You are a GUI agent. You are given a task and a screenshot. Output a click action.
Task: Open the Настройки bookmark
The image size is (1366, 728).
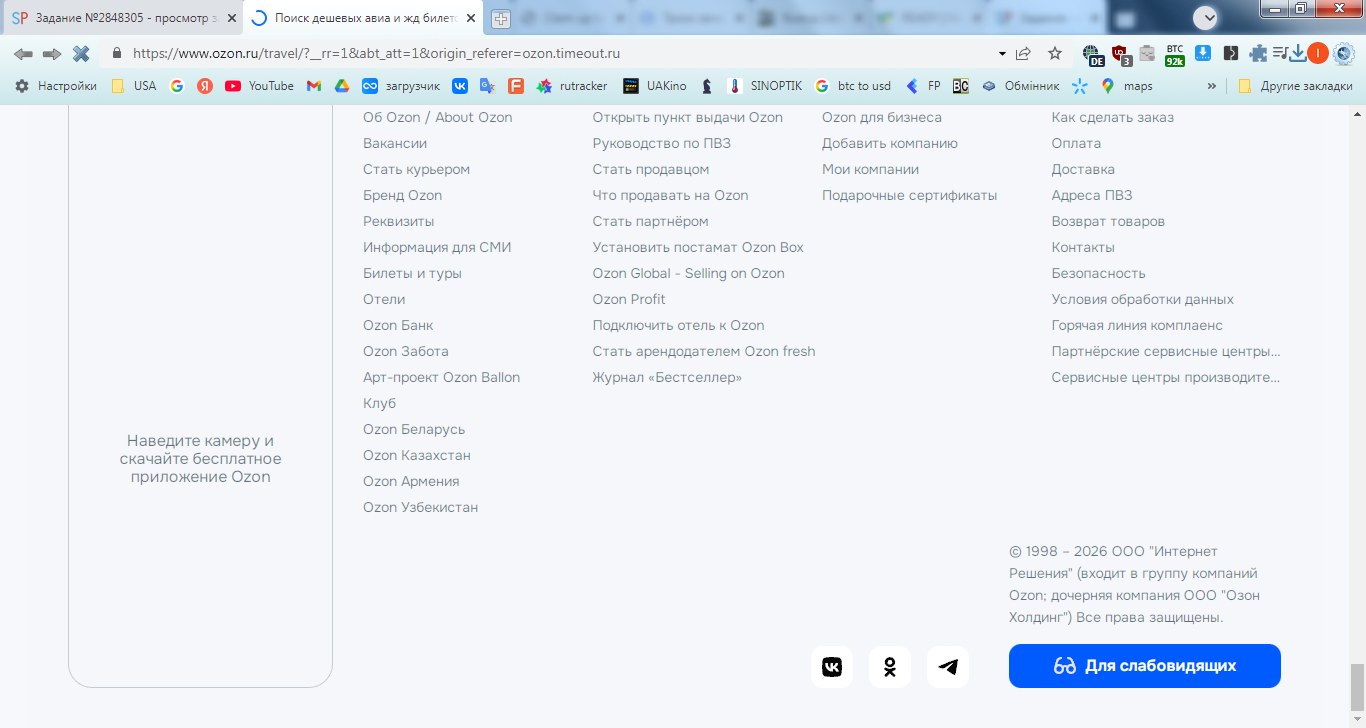[x=56, y=86]
